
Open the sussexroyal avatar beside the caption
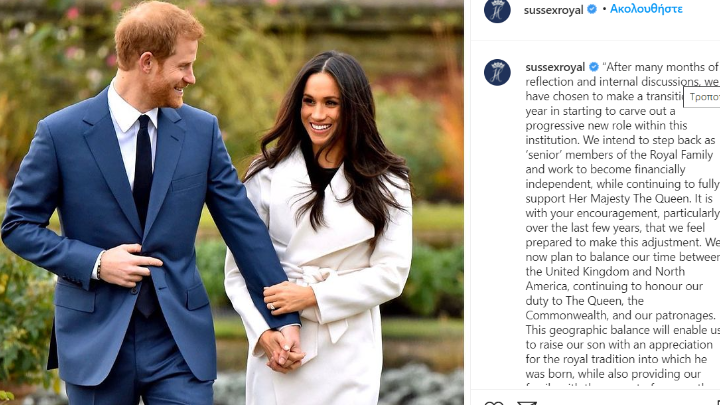(497, 72)
